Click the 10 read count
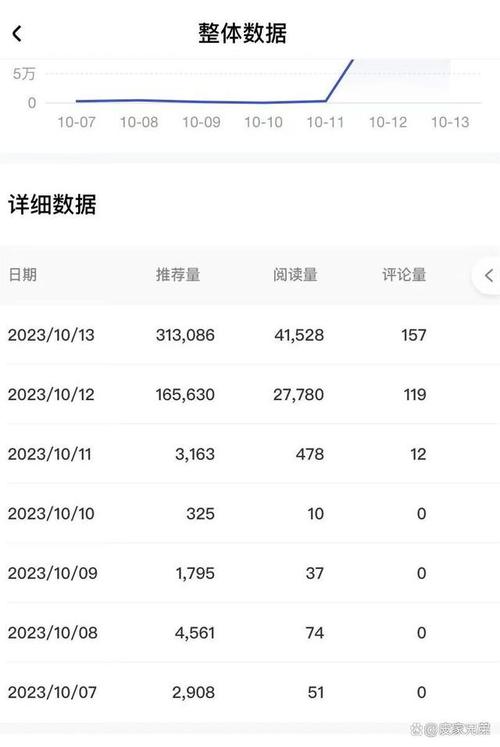The image size is (500, 747). (x=315, y=514)
